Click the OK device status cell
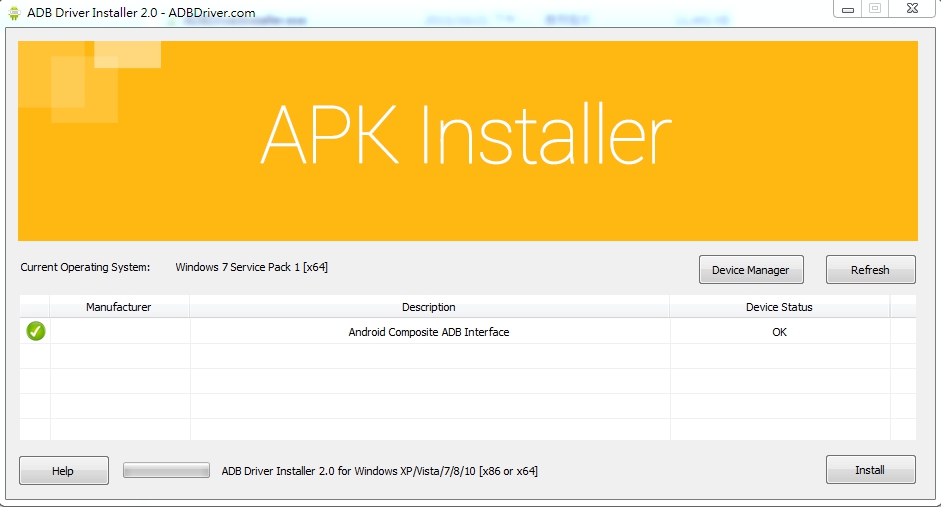Screen dimensions: 941x507 780,332
